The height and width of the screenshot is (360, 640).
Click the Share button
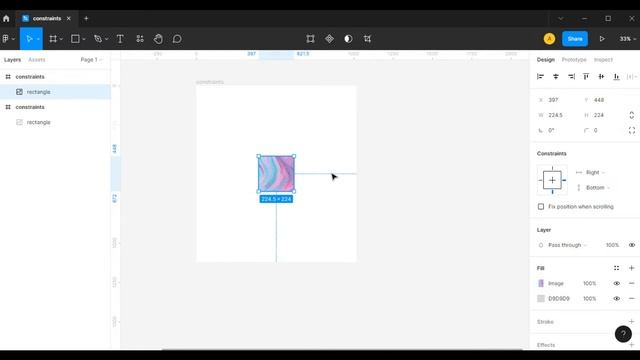pos(575,39)
